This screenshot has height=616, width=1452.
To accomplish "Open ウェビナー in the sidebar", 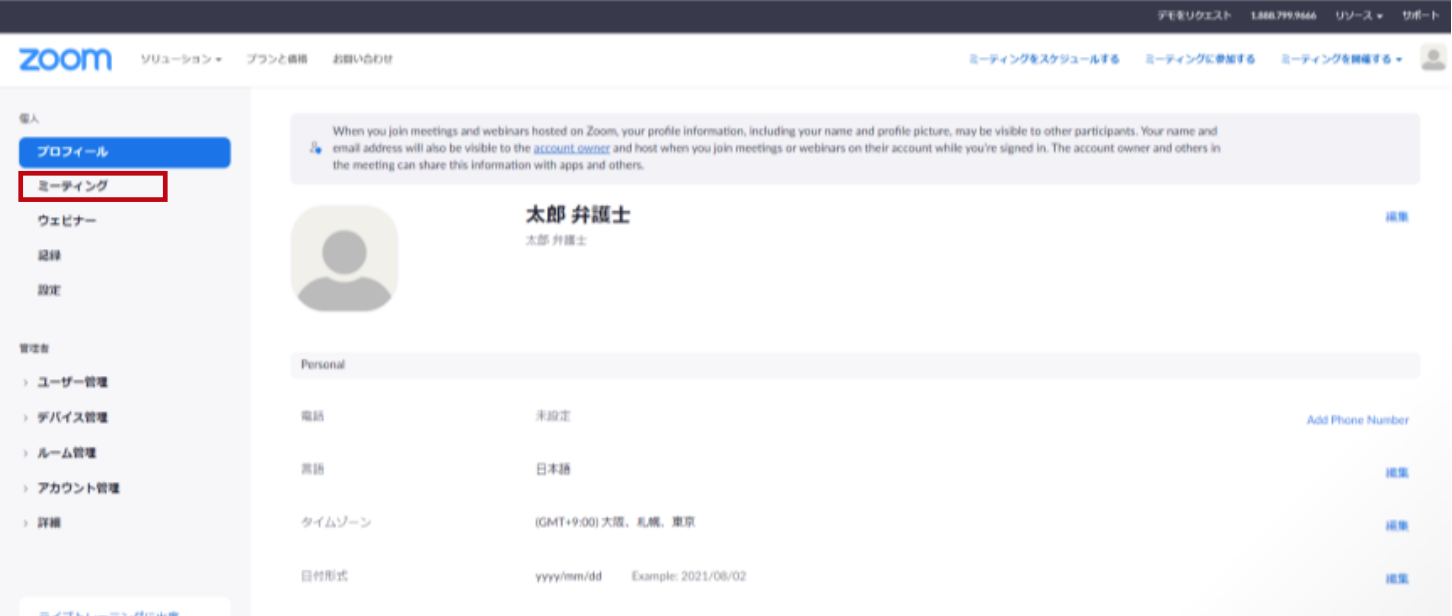I will (67, 221).
